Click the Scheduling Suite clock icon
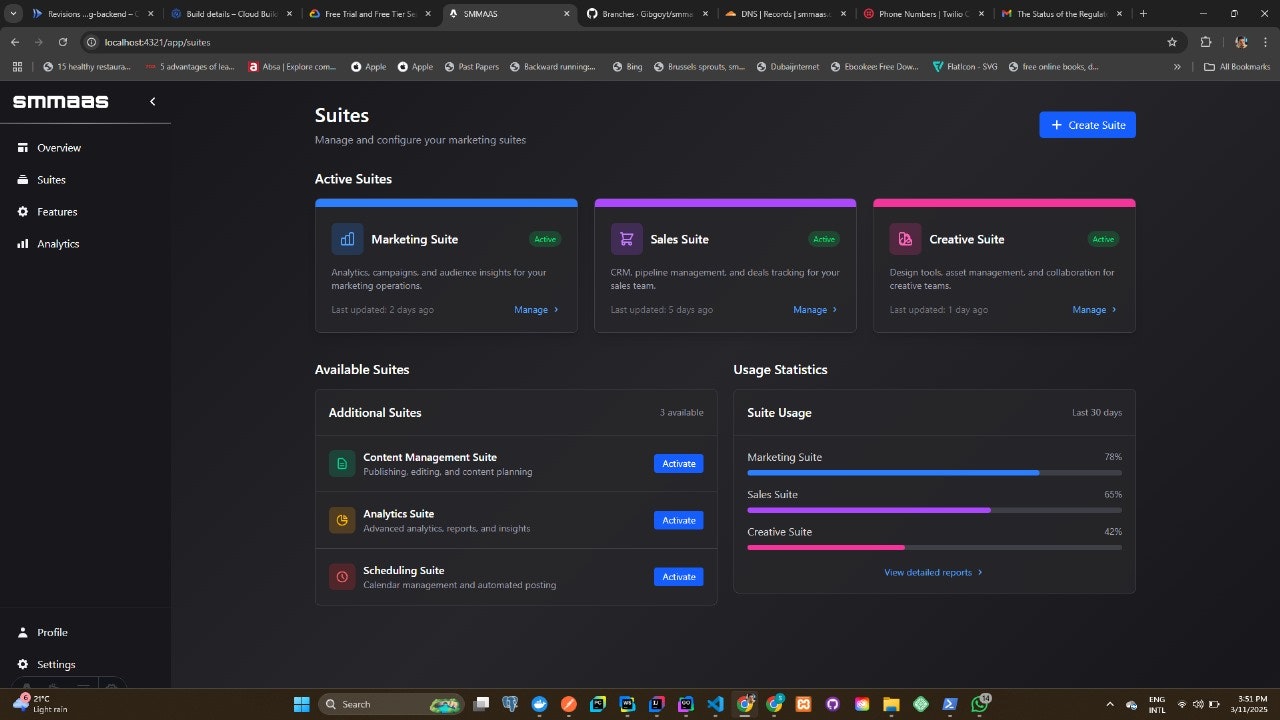Screen dimensions: 1280x720 [x=342, y=577]
